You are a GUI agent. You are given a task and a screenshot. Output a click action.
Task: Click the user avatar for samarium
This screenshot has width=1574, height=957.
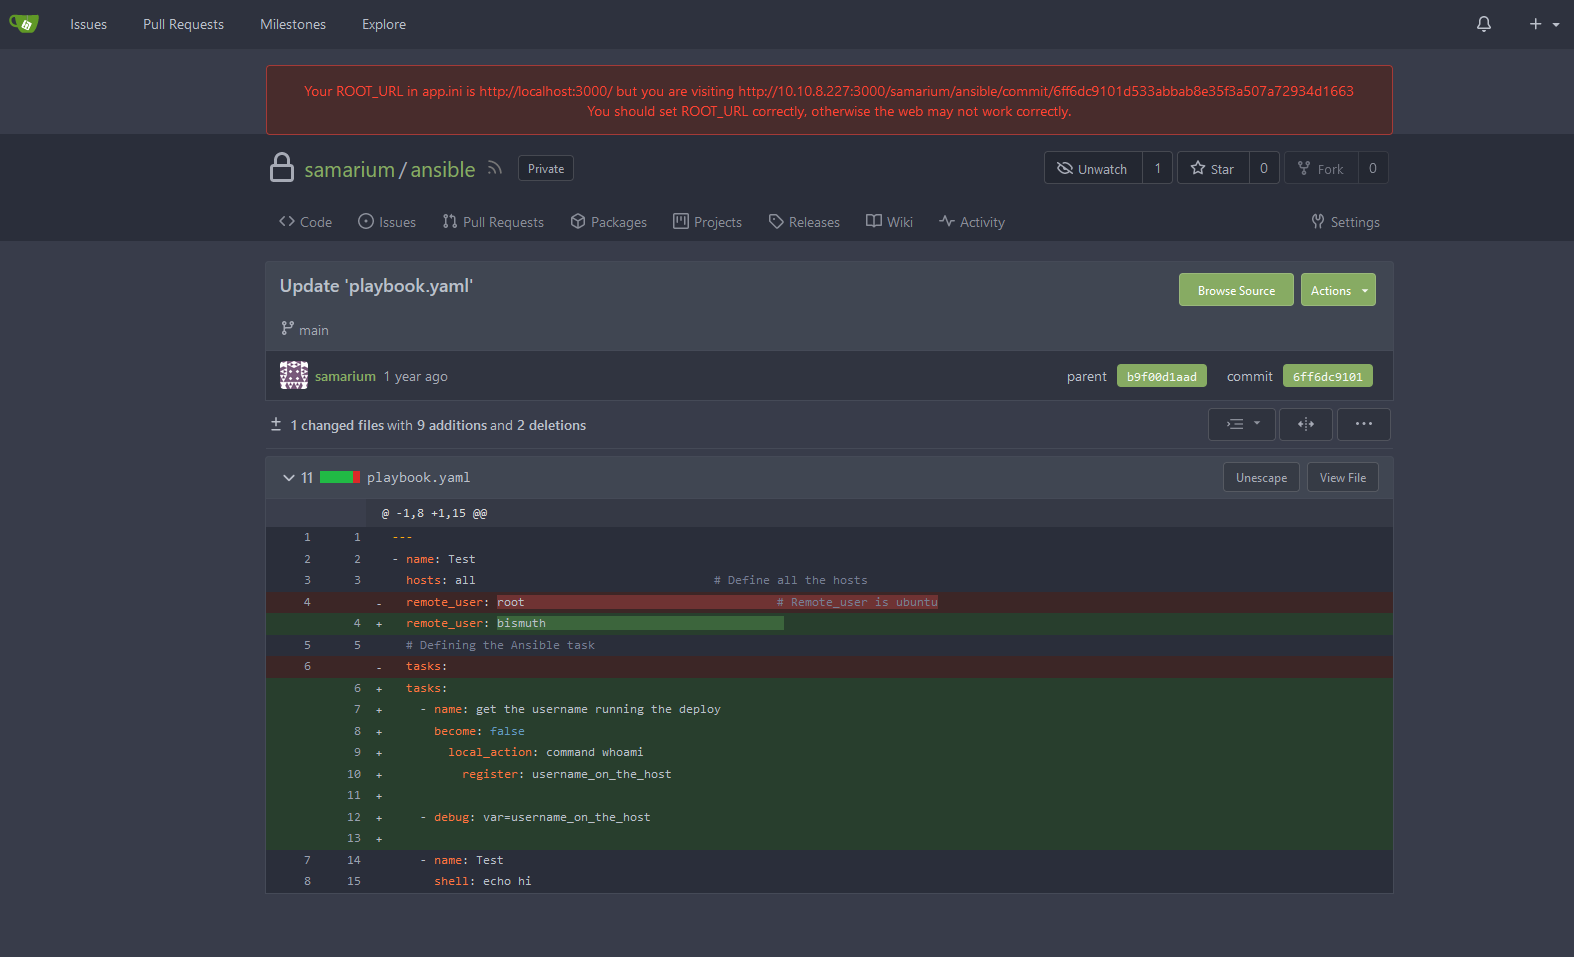(294, 375)
